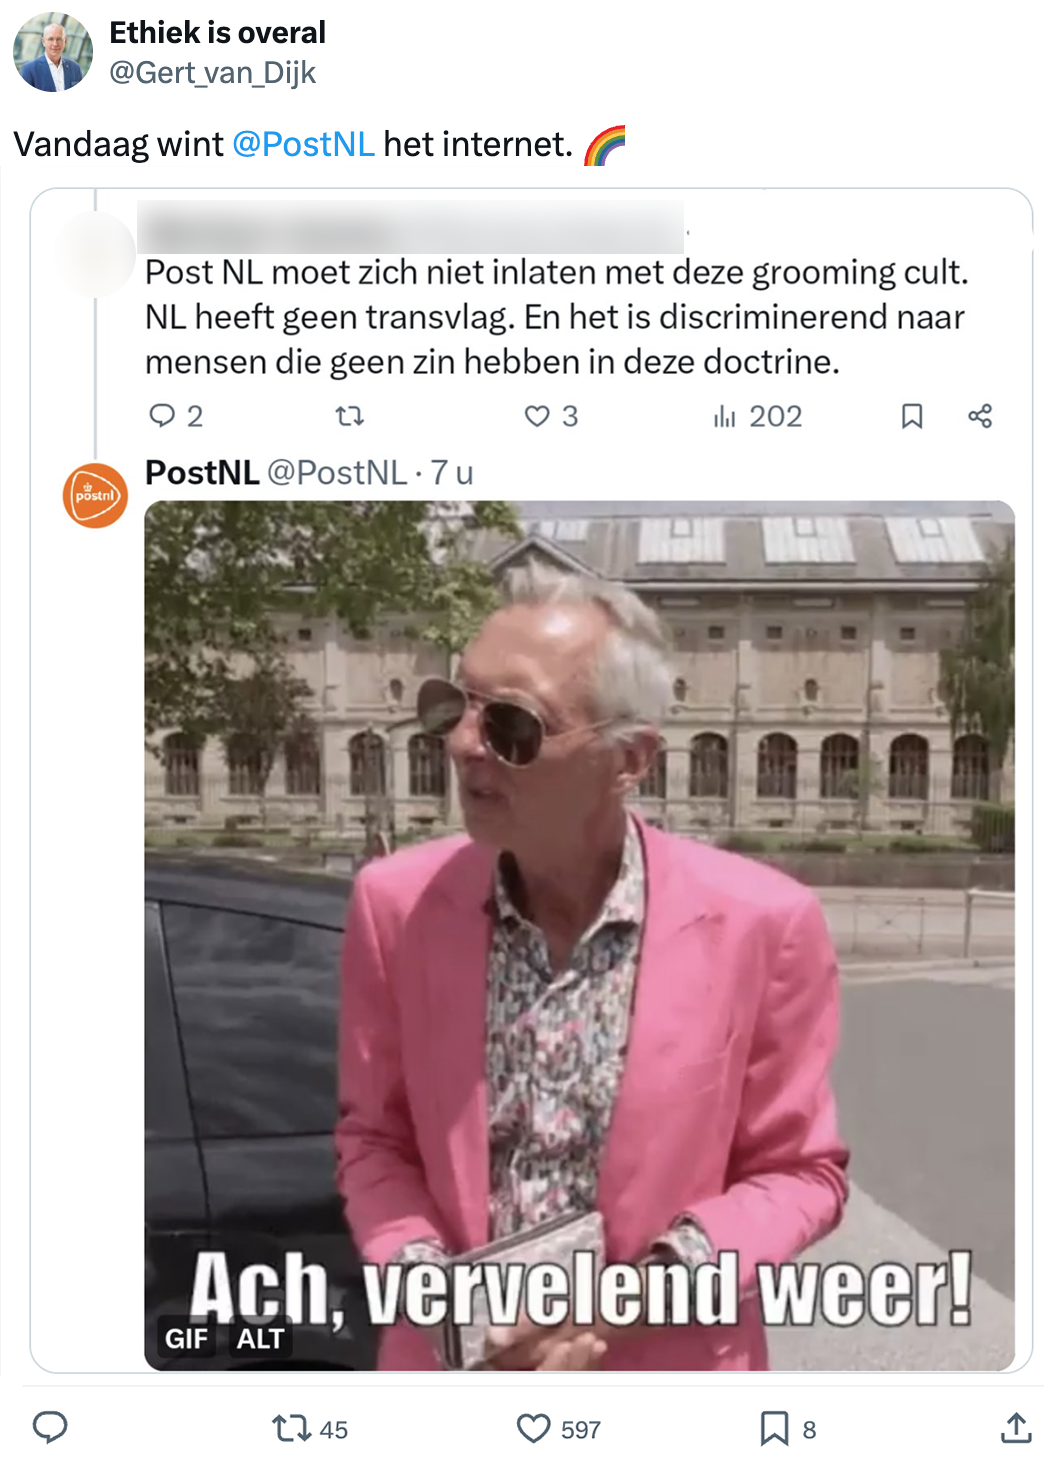The image size is (1054, 1461).
Task: Open @Gert_van_Dijk's profile via his handle
Action: [x=212, y=71]
